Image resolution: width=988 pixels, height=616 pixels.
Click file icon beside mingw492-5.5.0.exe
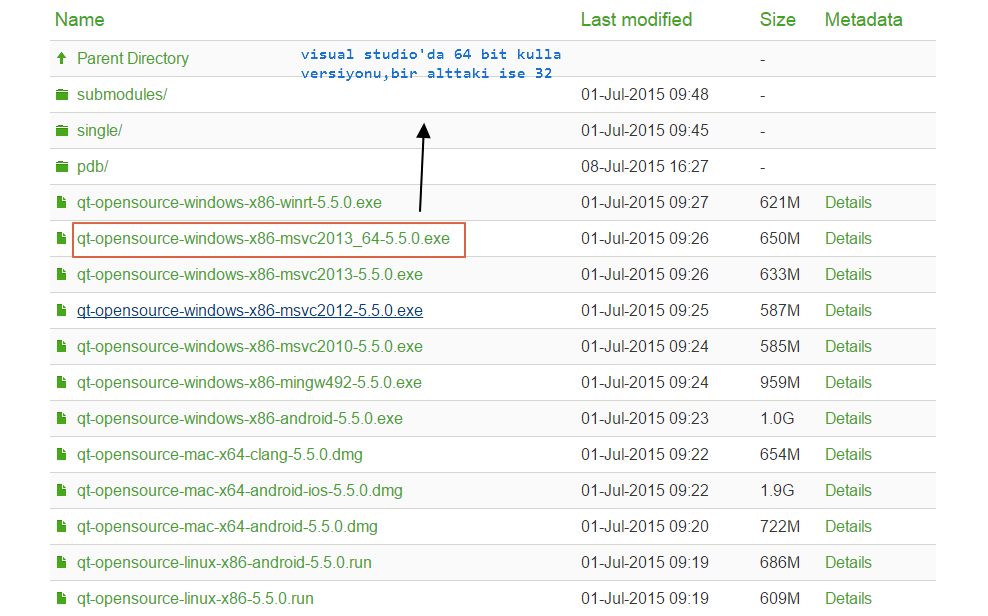coord(61,382)
